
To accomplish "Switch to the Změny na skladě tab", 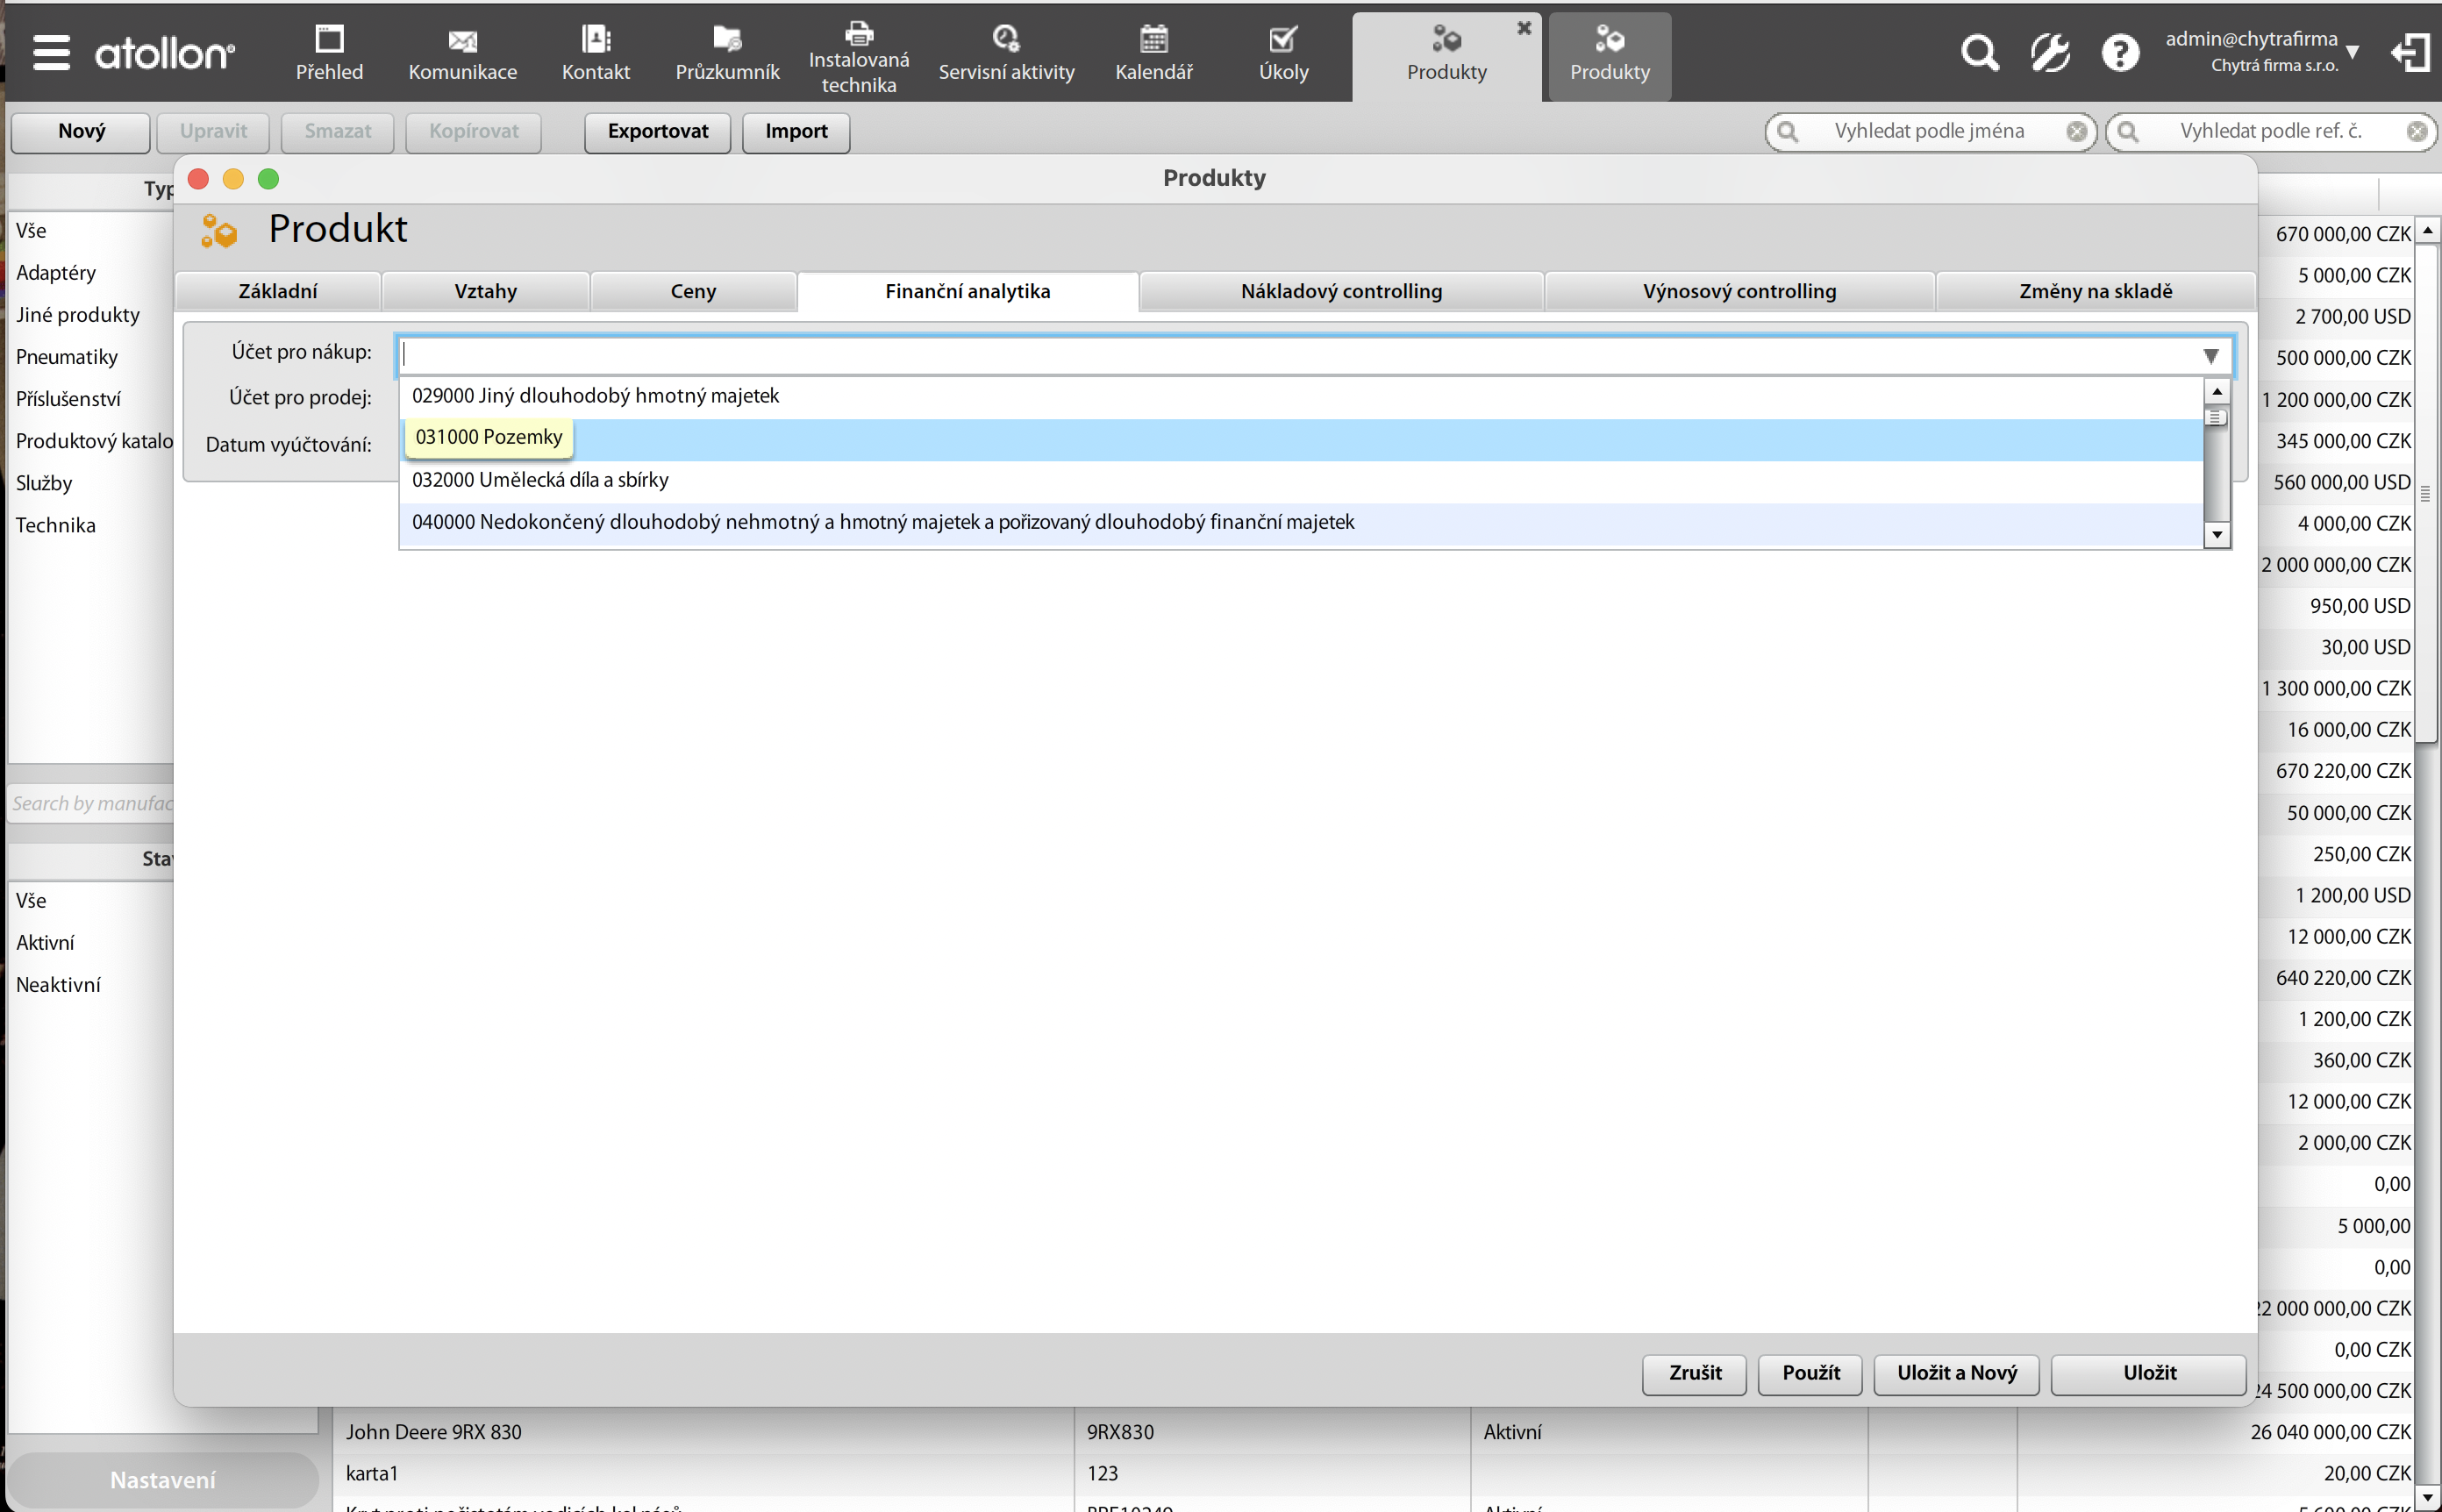I will [x=2095, y=291].
